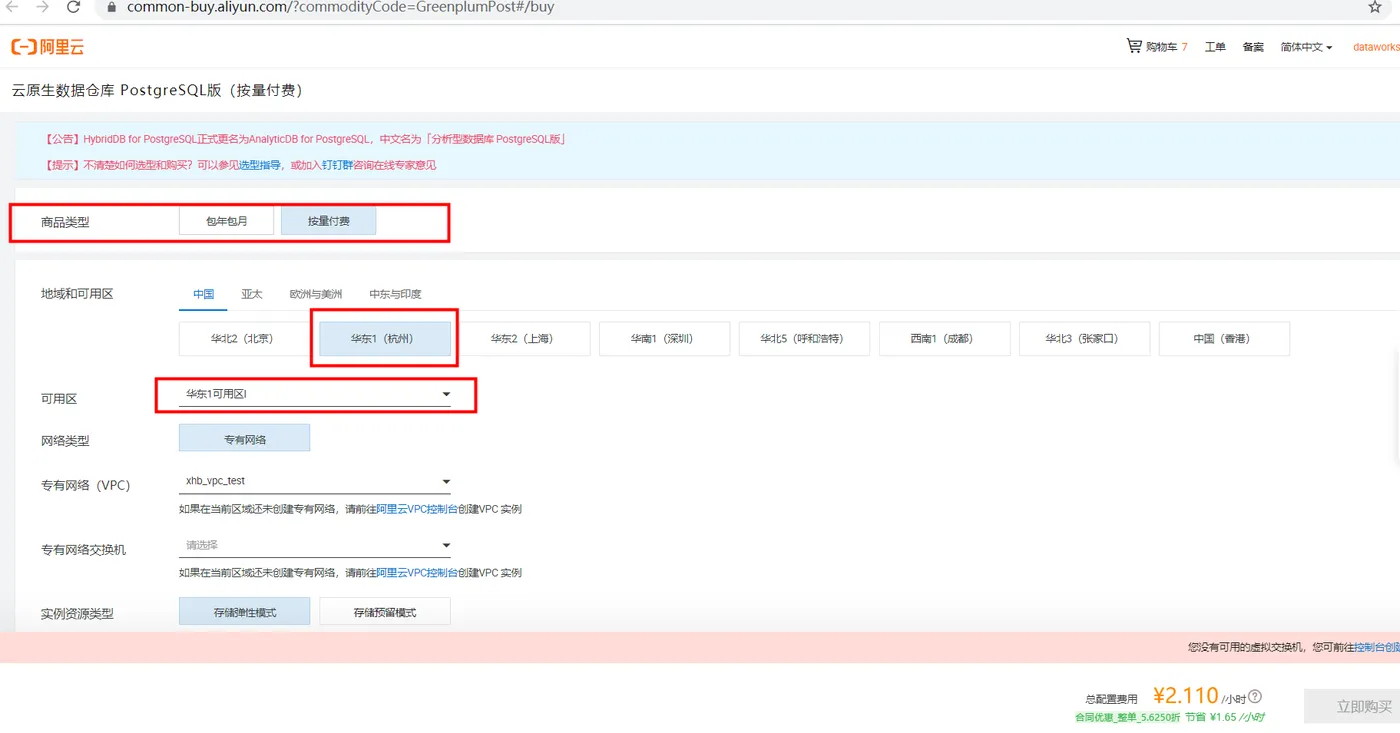Open the 简体中文 language dropdown
1400x733 pixels.
[x=1306, y=47]
